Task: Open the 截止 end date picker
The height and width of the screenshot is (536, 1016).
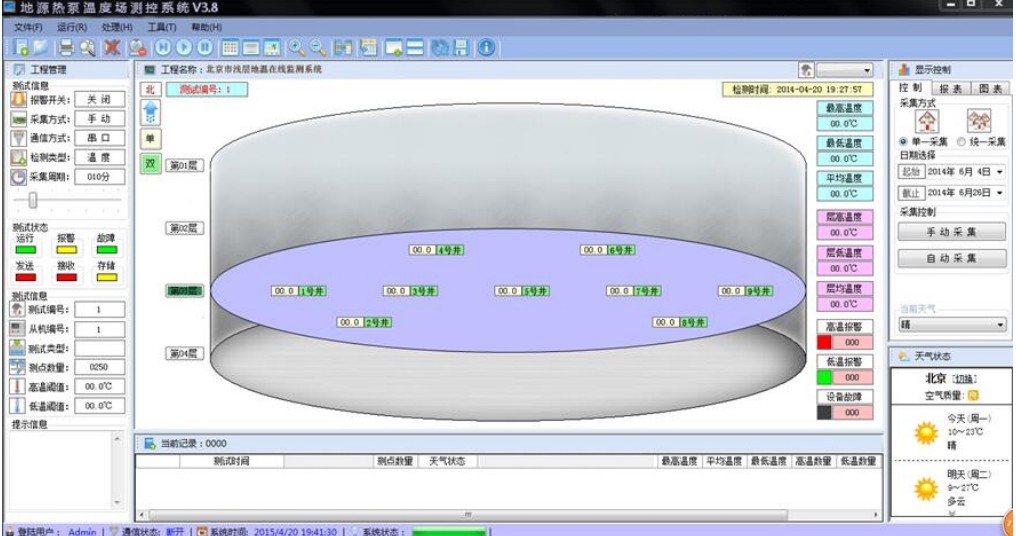Action: 999,193
